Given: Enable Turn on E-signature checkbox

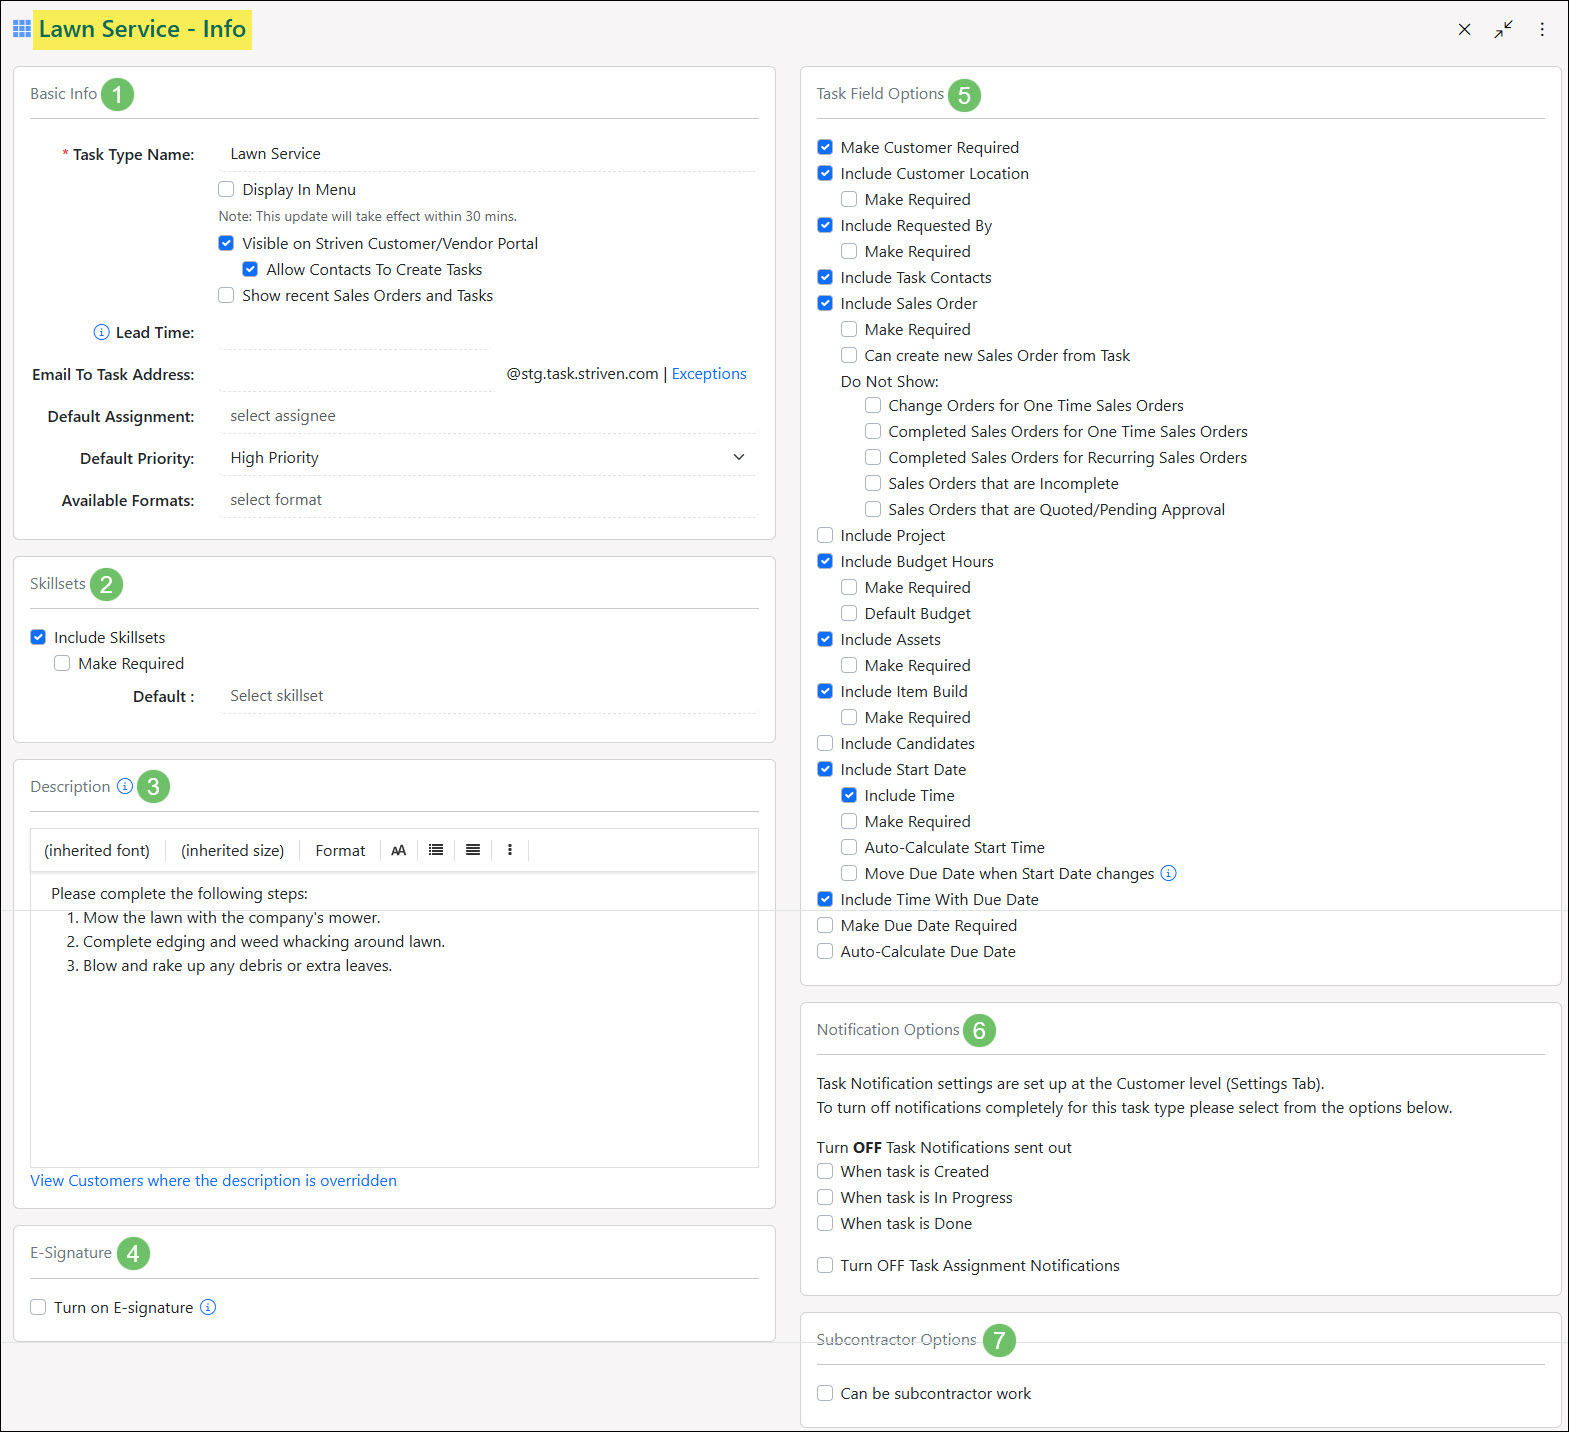Looking at the screenshot, I should point(38,1307).
